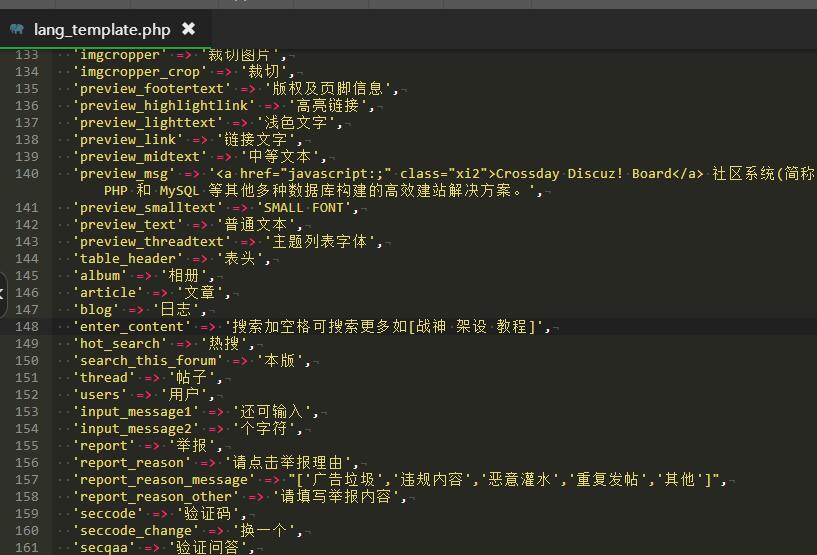The height and width of the screenshot is (555, 817).
Task: Click line number 155 beside 'report'
Action: [27, 445]
